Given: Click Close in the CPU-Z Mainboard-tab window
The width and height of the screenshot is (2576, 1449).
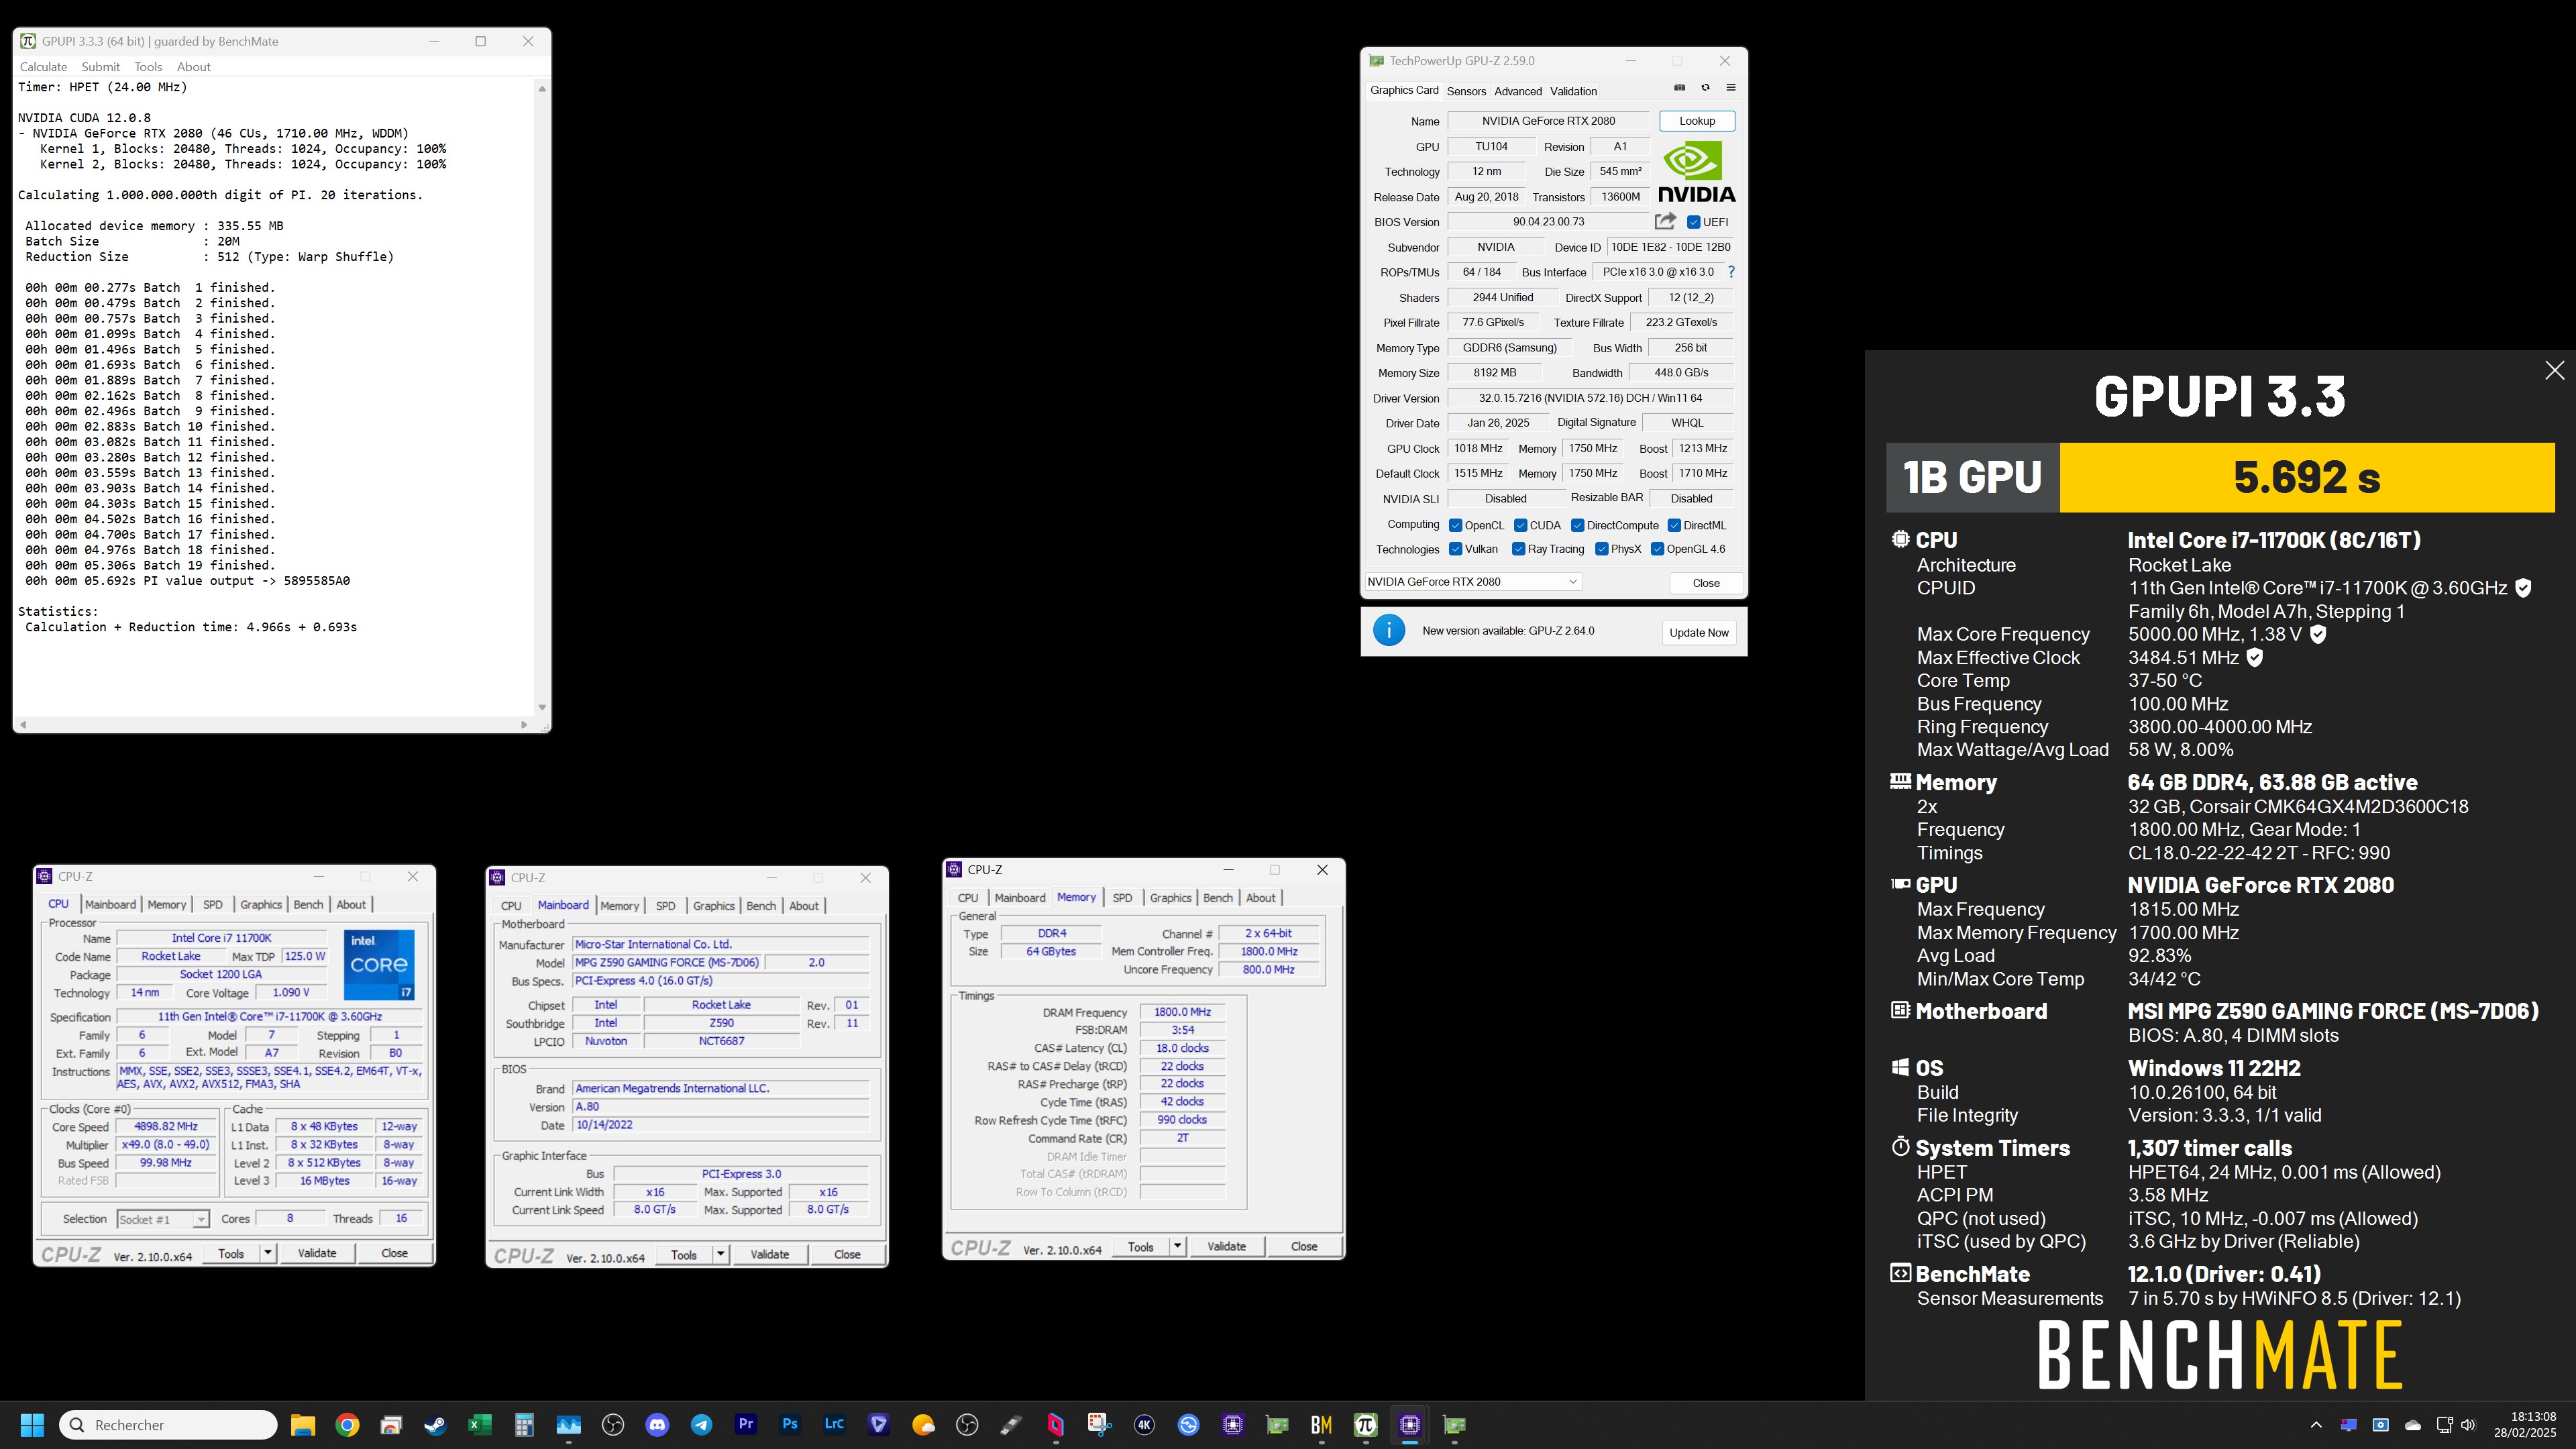Looking at the screenshot, I should click(847, 1254).
